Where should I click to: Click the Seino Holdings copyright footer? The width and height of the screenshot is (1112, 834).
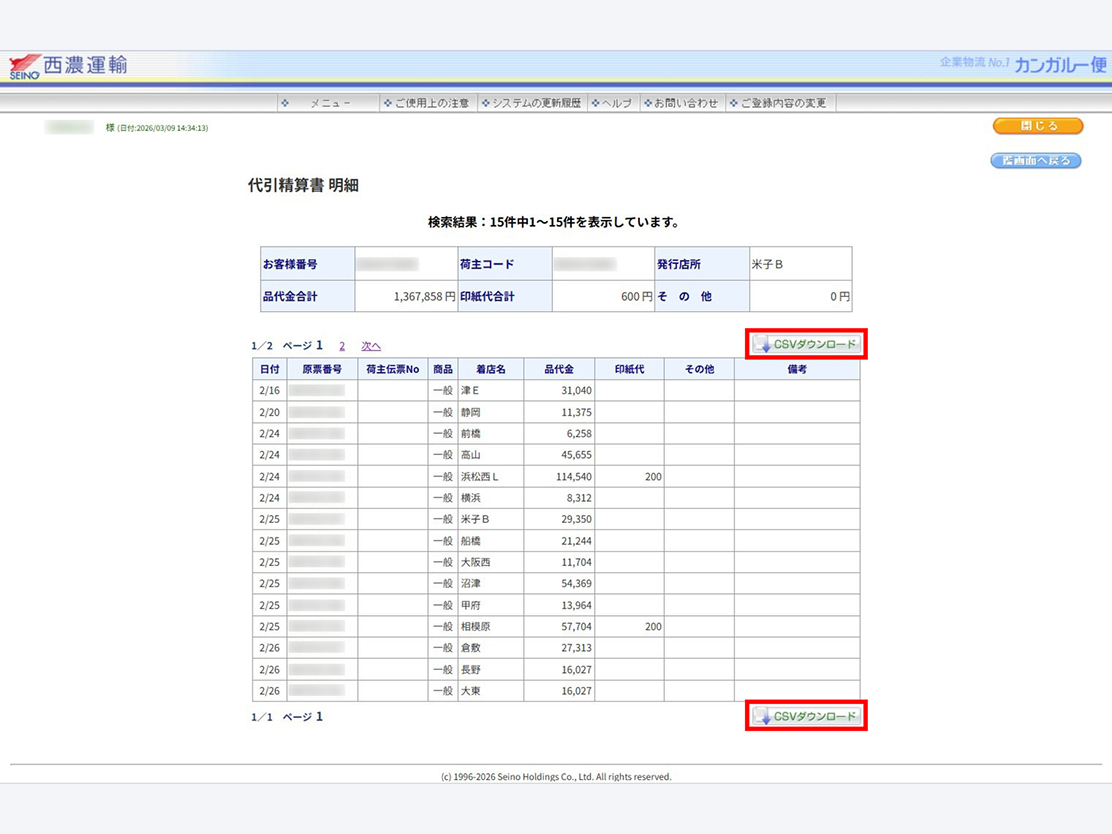point(556,777)
